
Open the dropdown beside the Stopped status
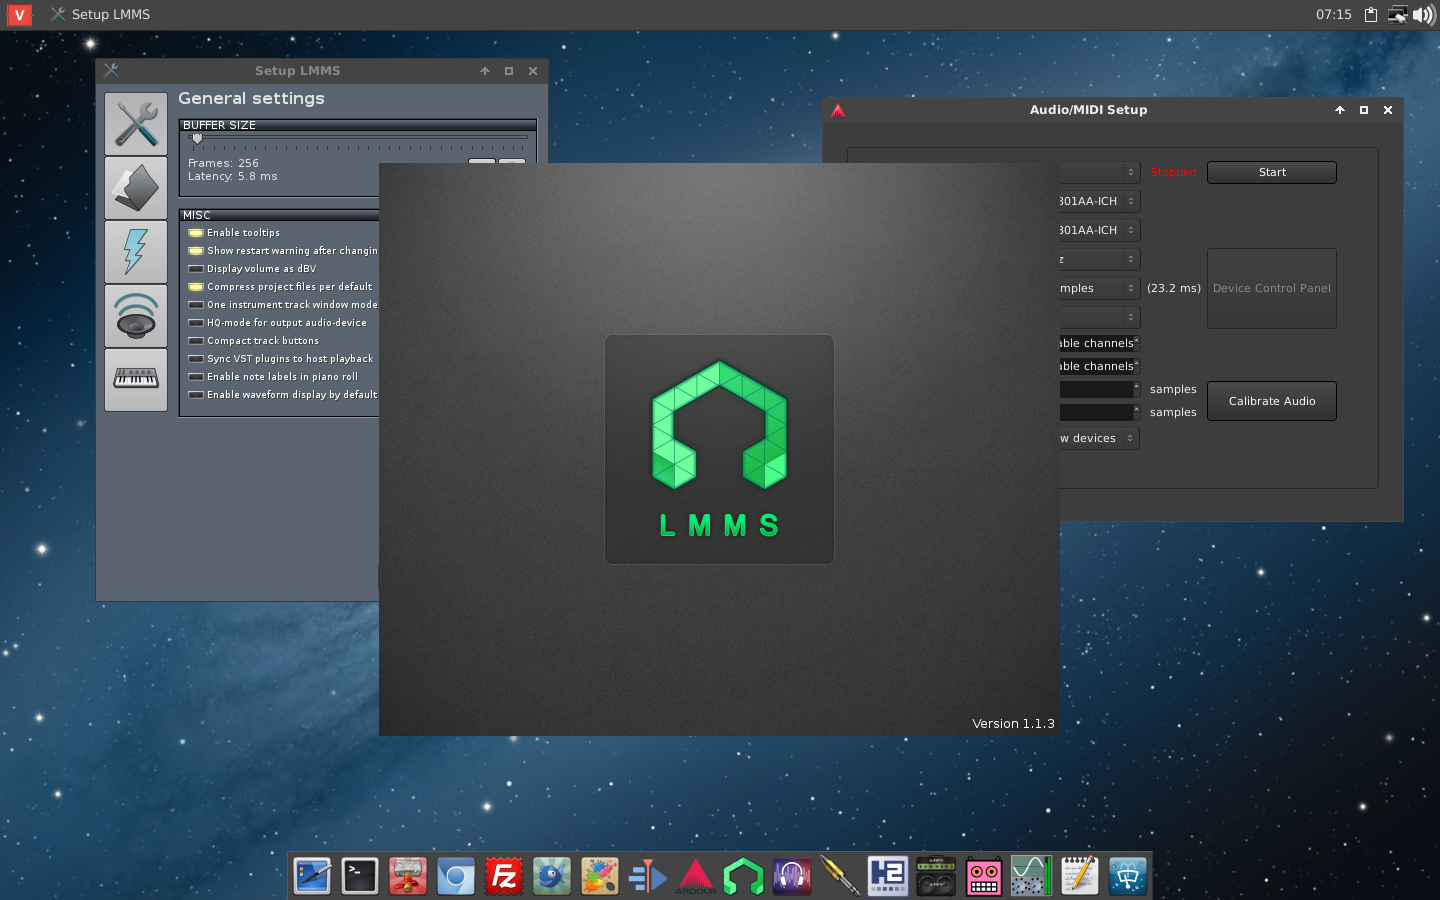coord(1100,172)
